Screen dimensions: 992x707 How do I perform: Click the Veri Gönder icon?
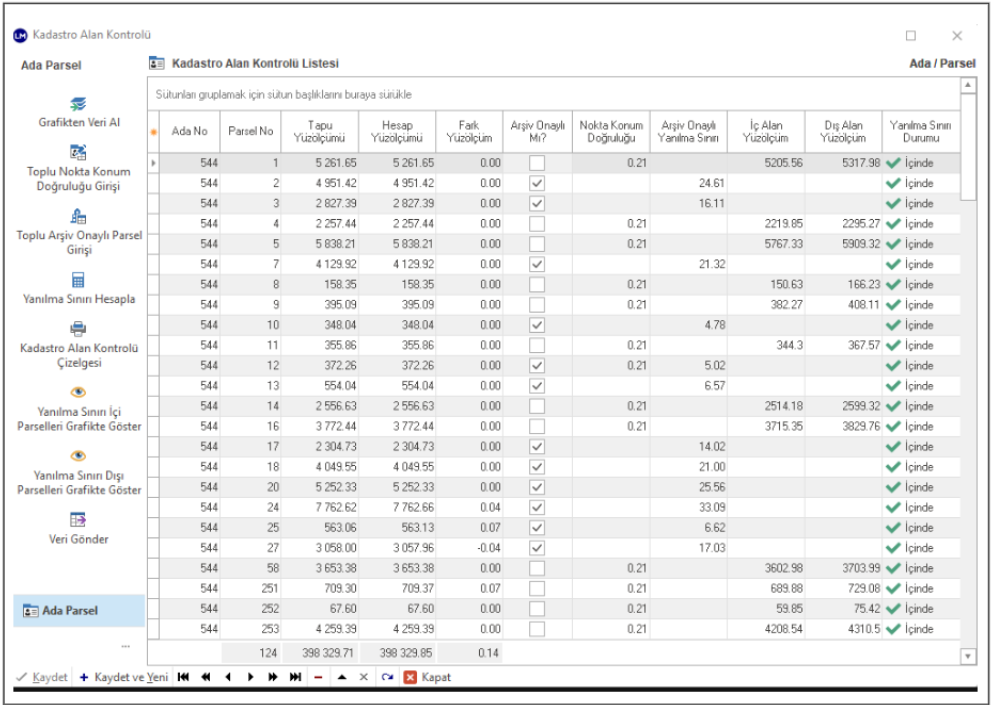(x=79, y=520)
